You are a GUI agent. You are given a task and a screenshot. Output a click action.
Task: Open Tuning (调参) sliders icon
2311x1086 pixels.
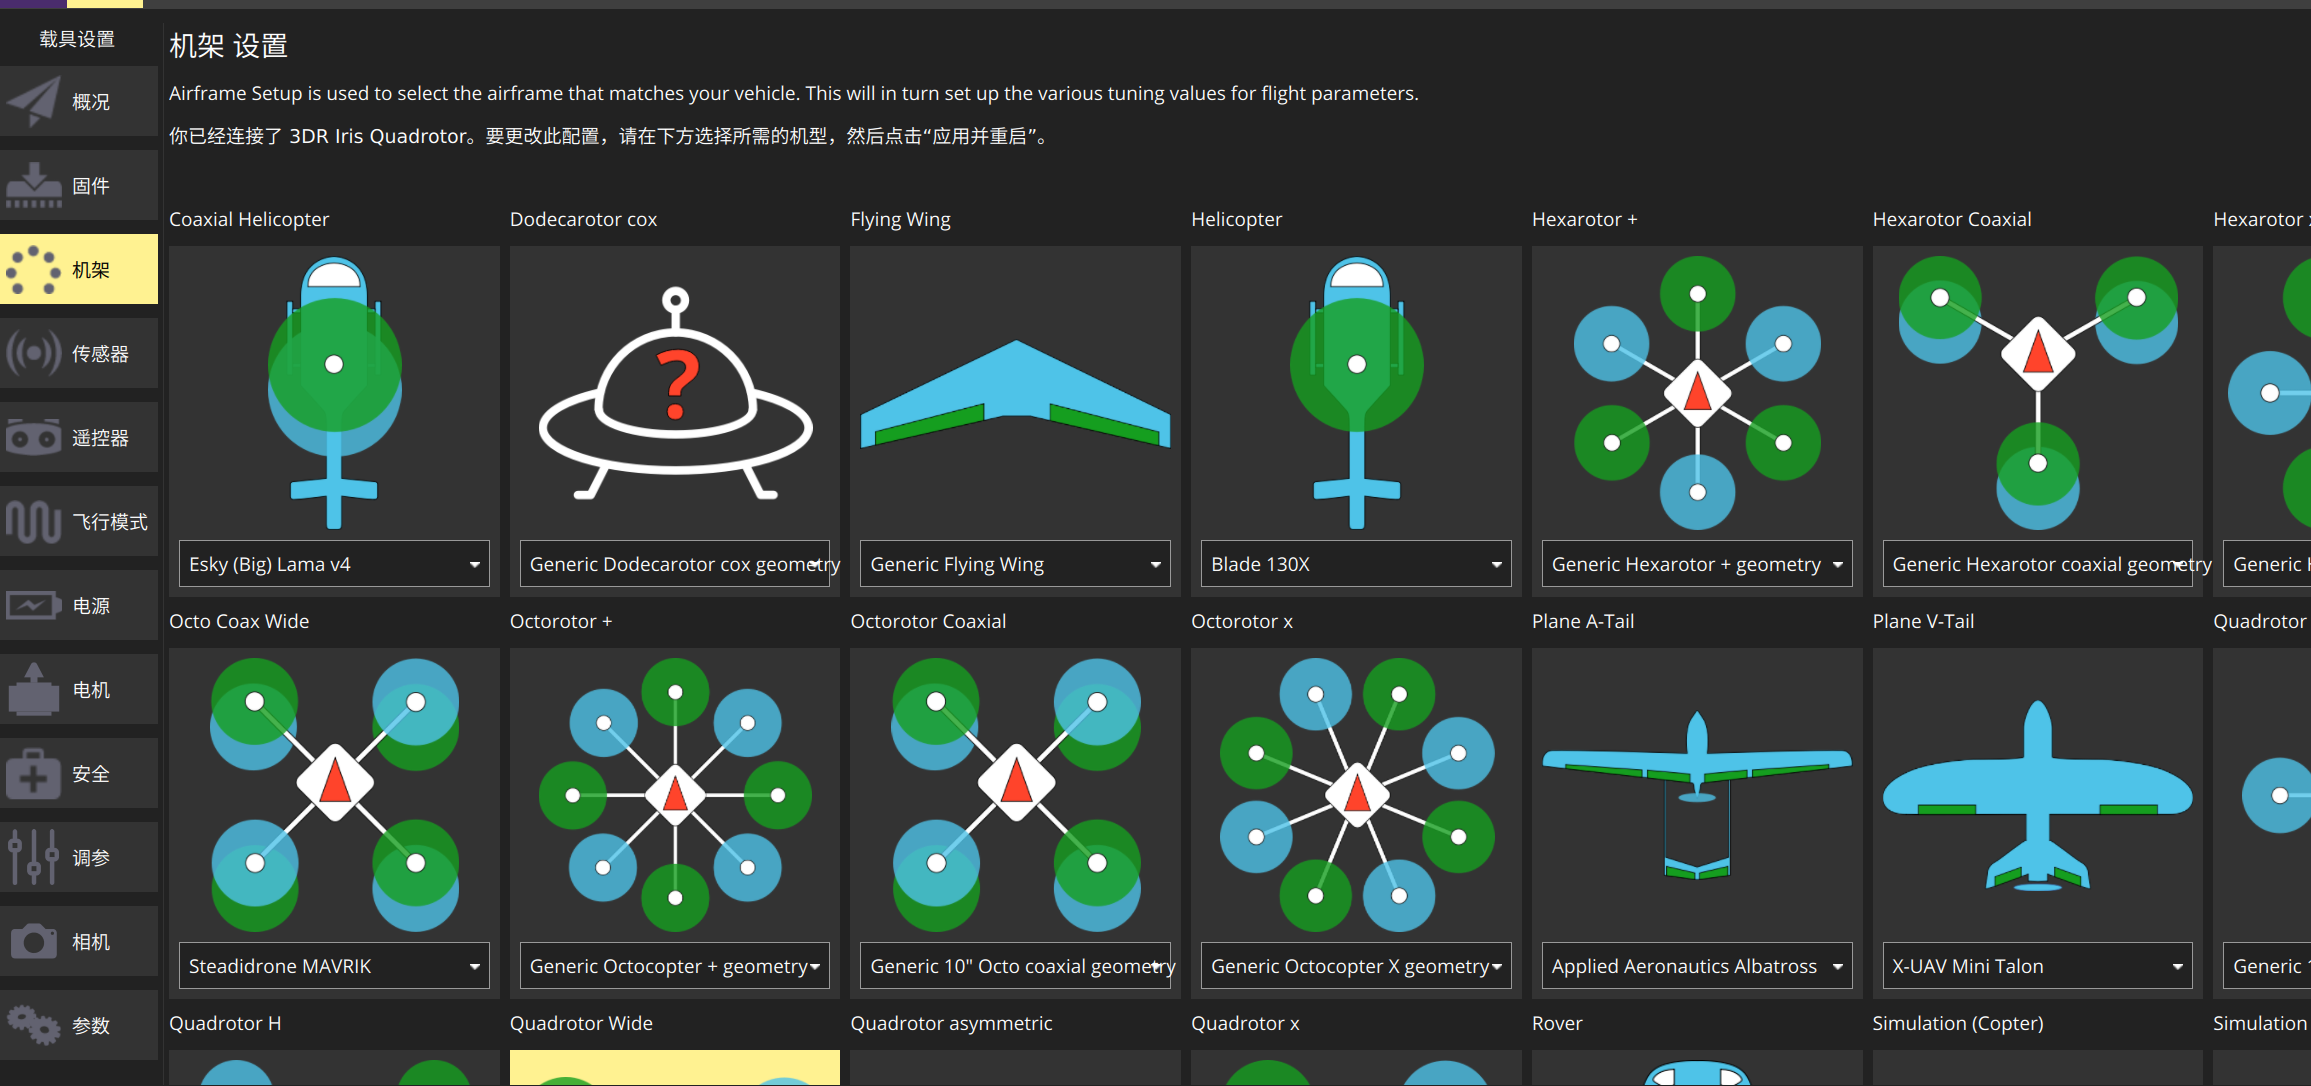(x=34, y=858)
